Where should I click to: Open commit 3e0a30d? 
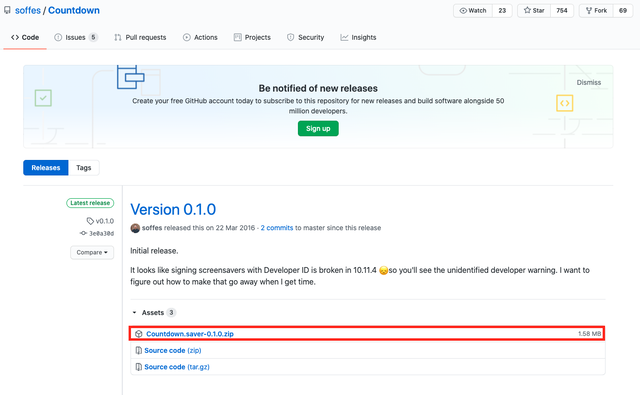[x=102, y=233]
